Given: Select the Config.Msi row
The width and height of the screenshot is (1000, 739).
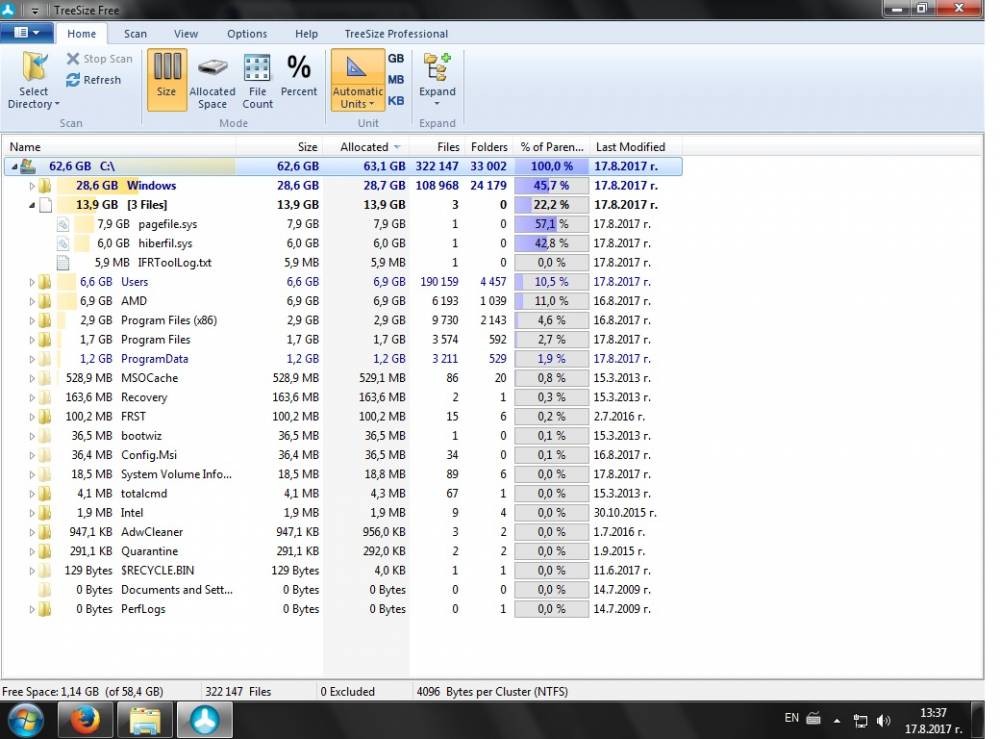Looking at the screenshot, I should (343, 455).
